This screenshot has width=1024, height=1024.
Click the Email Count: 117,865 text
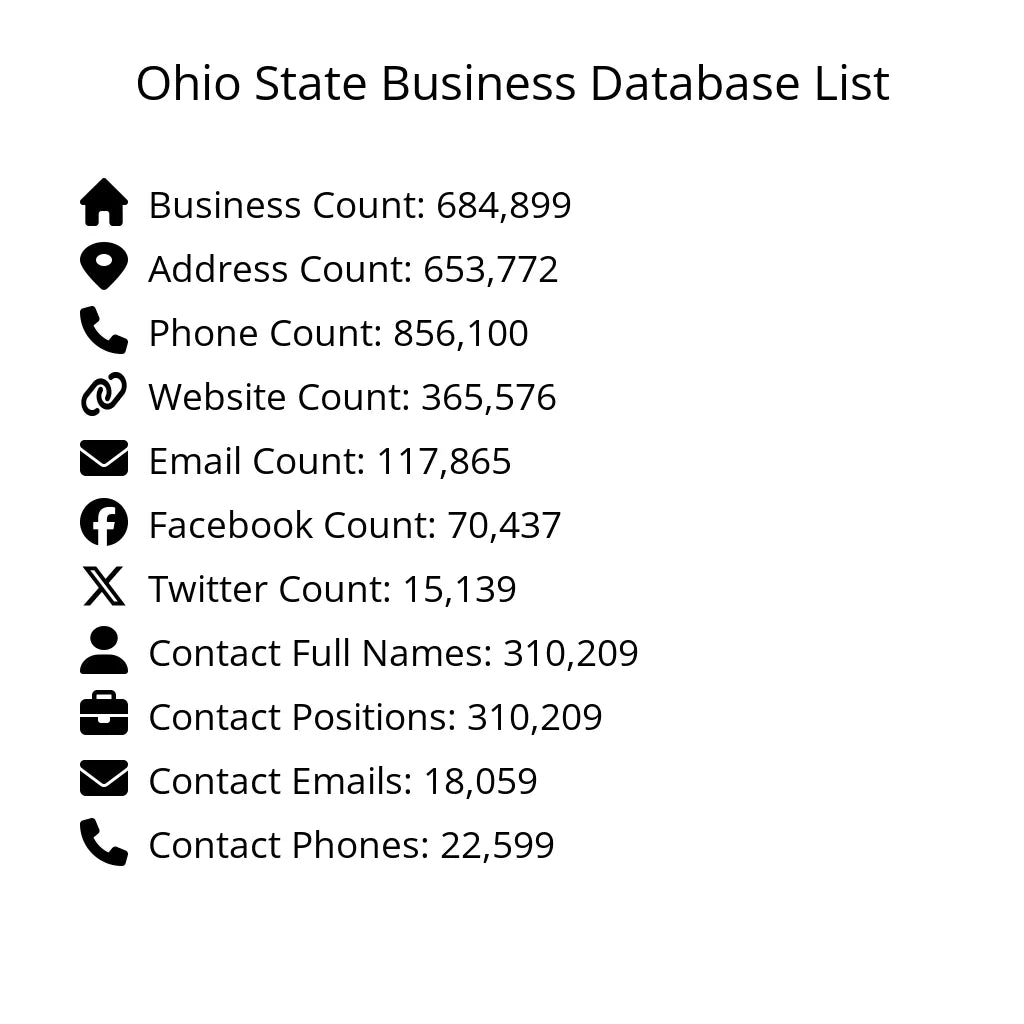[x=330, y=461]
